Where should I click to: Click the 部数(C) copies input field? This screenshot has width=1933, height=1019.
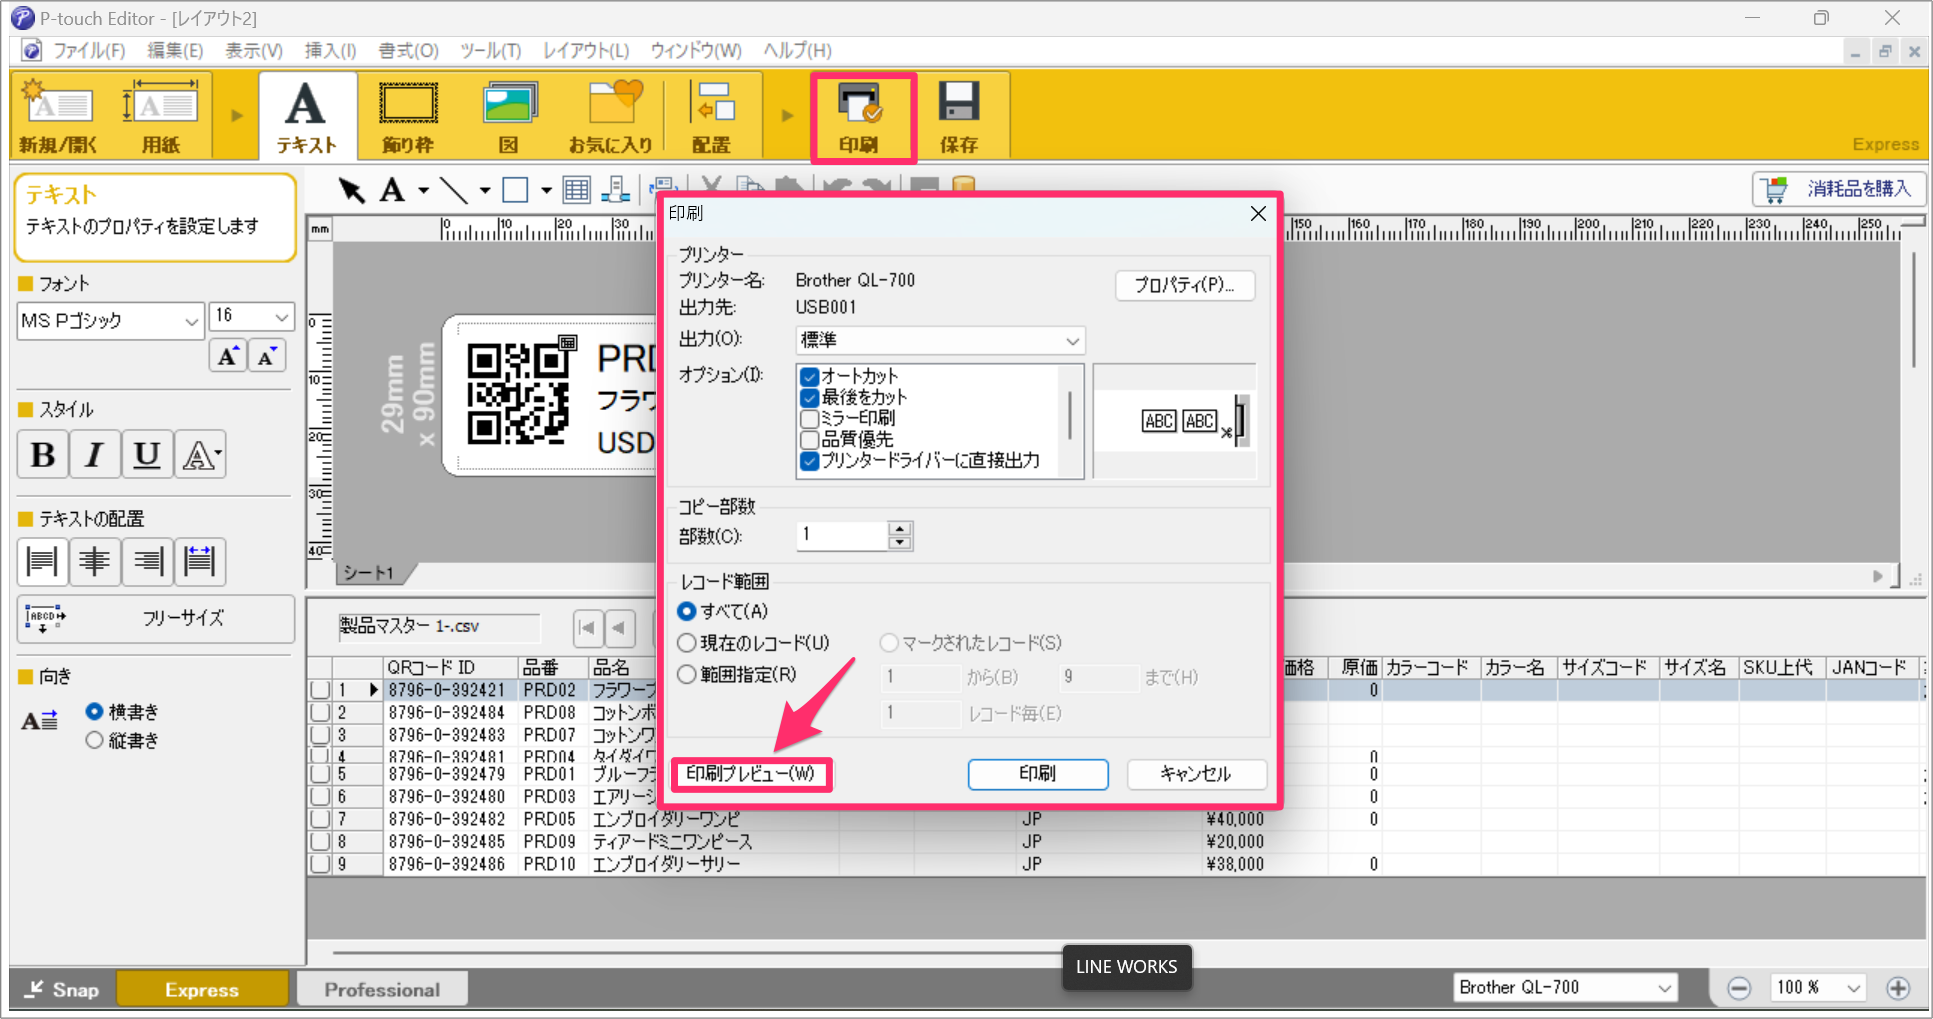tap(842, 535)
